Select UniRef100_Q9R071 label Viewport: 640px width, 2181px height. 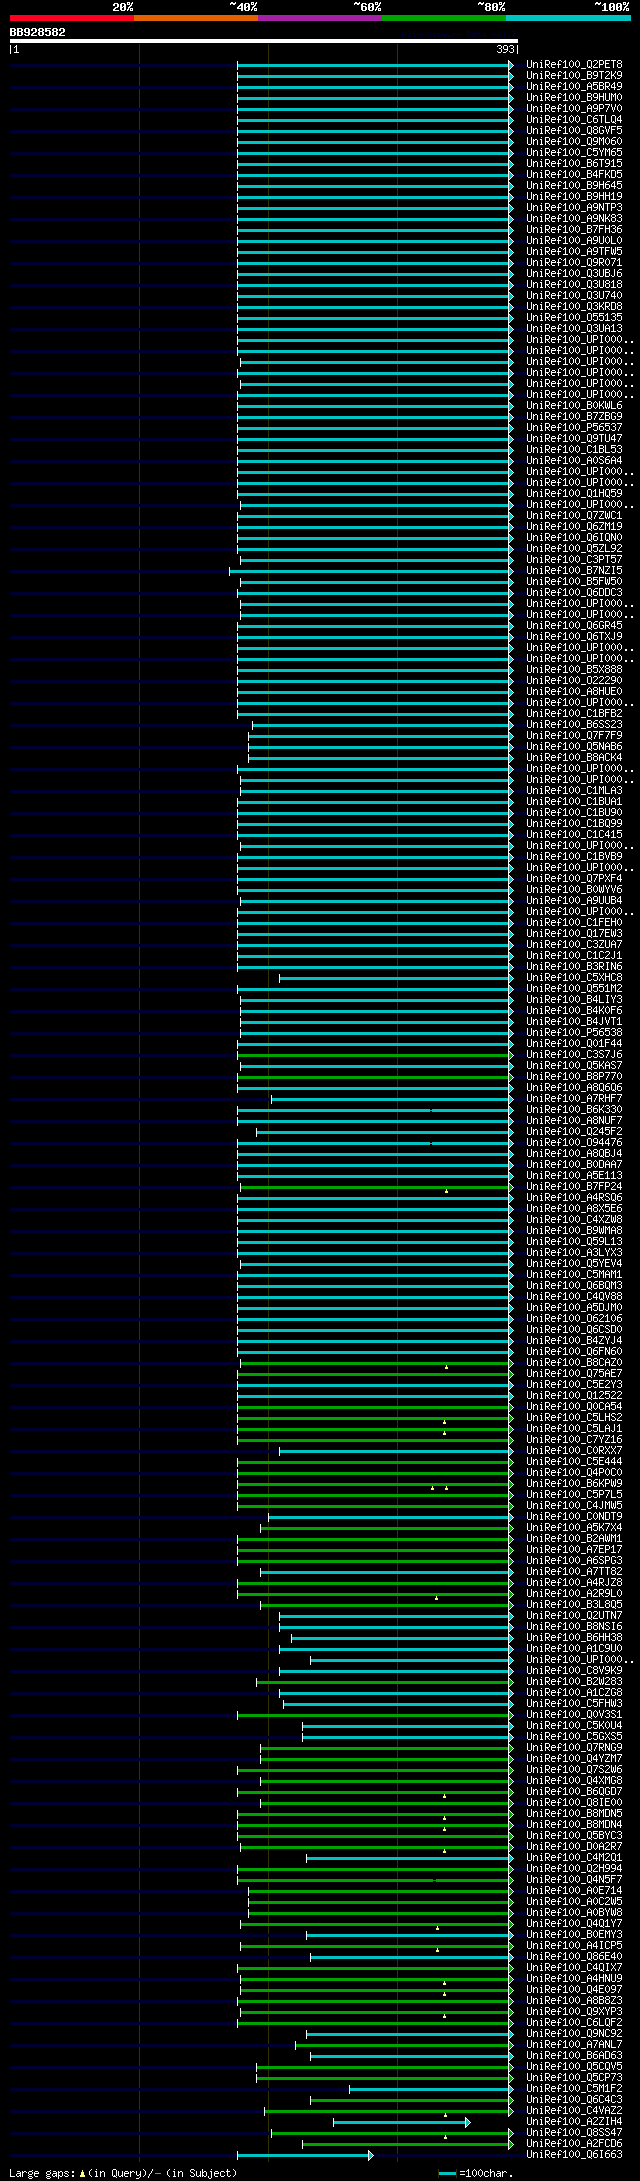tap(574, 263)
